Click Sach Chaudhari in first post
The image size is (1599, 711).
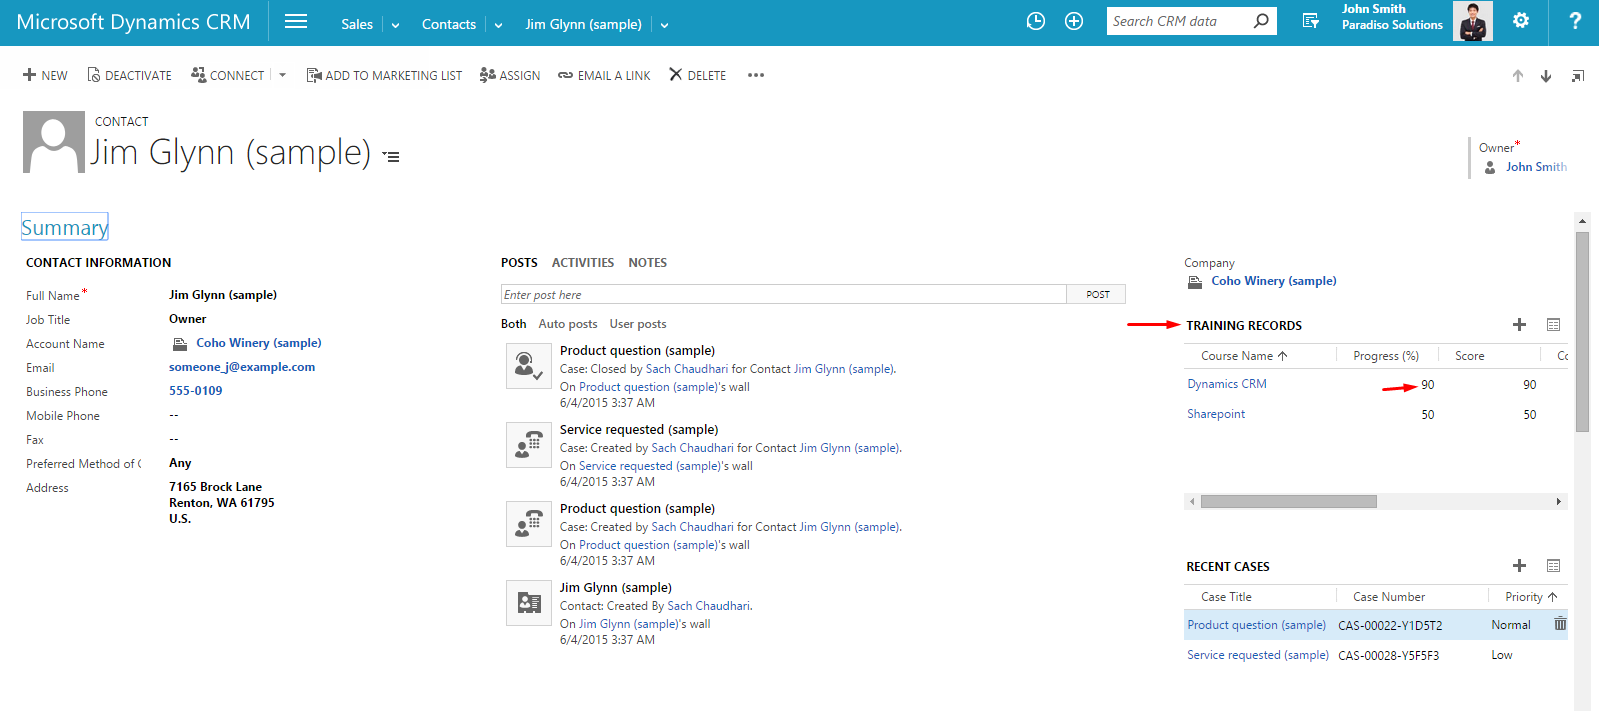coord(687,369)
